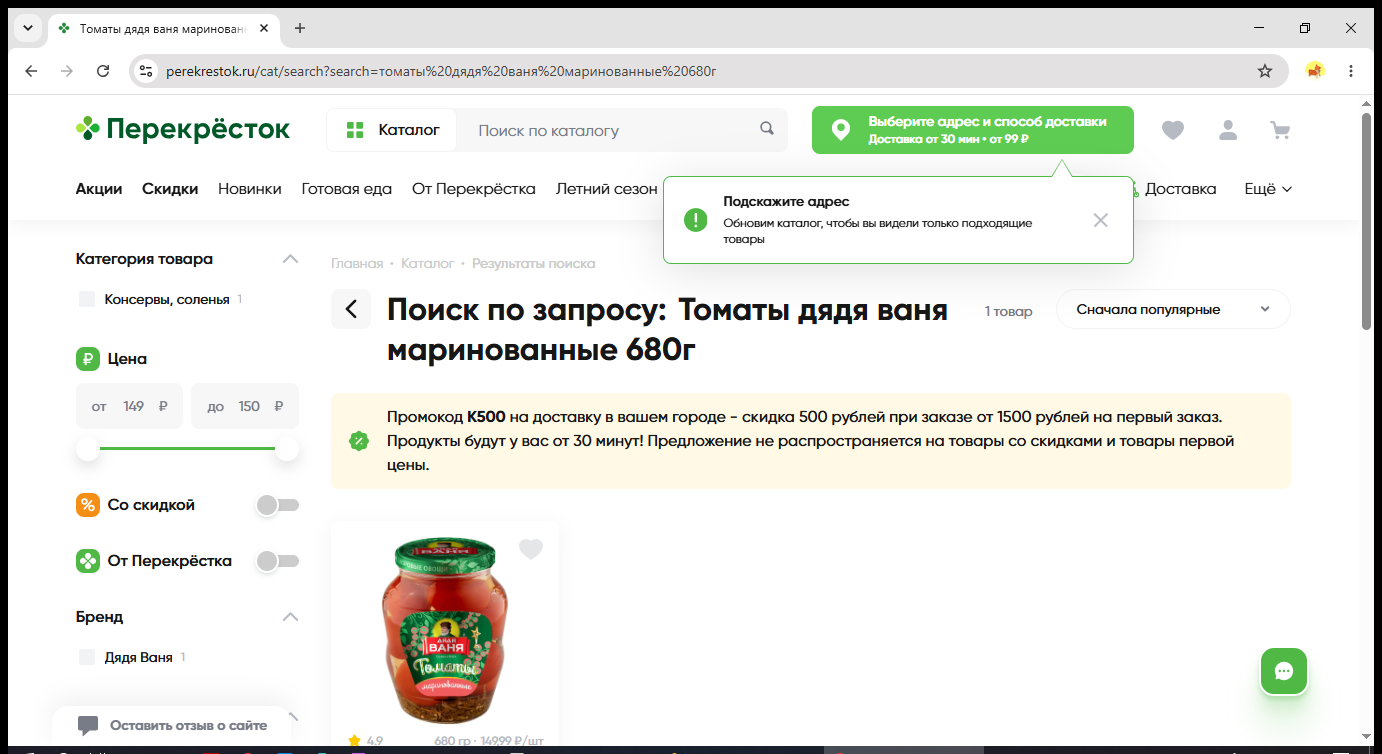Open the Chrome three-dot menu
1382x754 pixels.
tap(1351, 71)
